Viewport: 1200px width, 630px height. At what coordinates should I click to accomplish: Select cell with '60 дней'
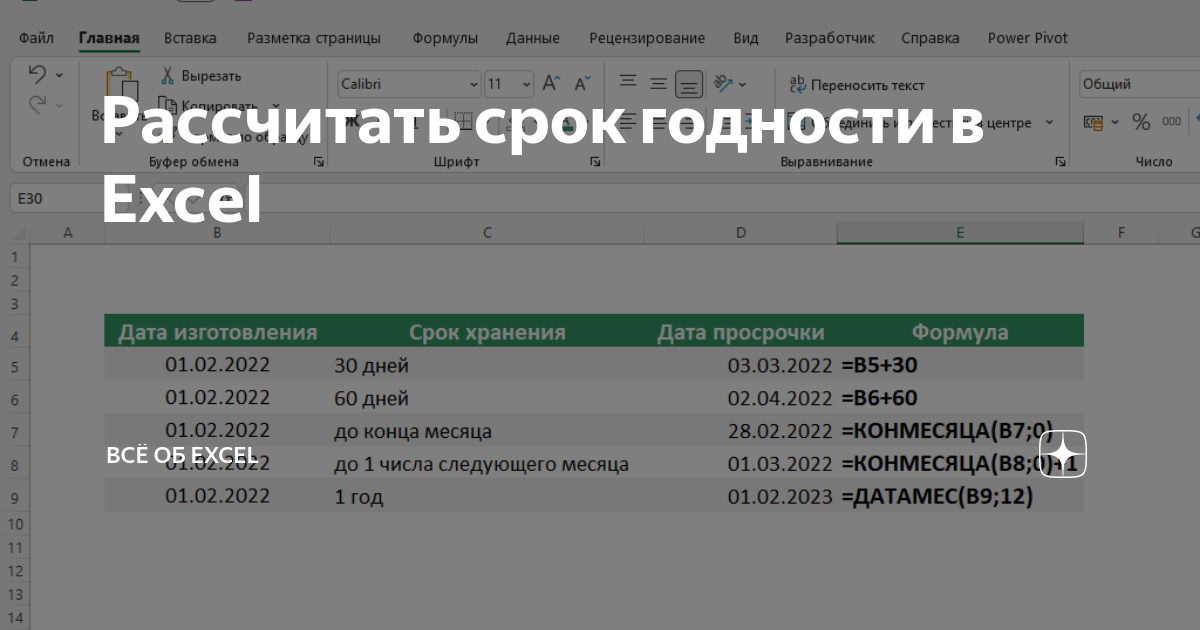(487, 398)
